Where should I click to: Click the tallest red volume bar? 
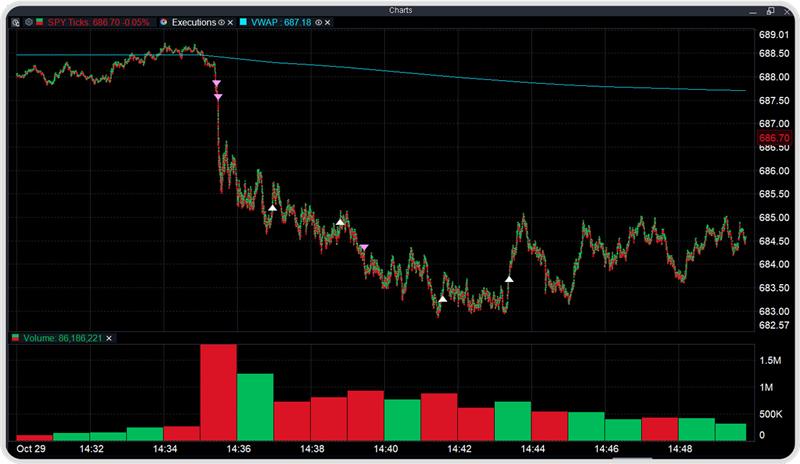point(218,392)
